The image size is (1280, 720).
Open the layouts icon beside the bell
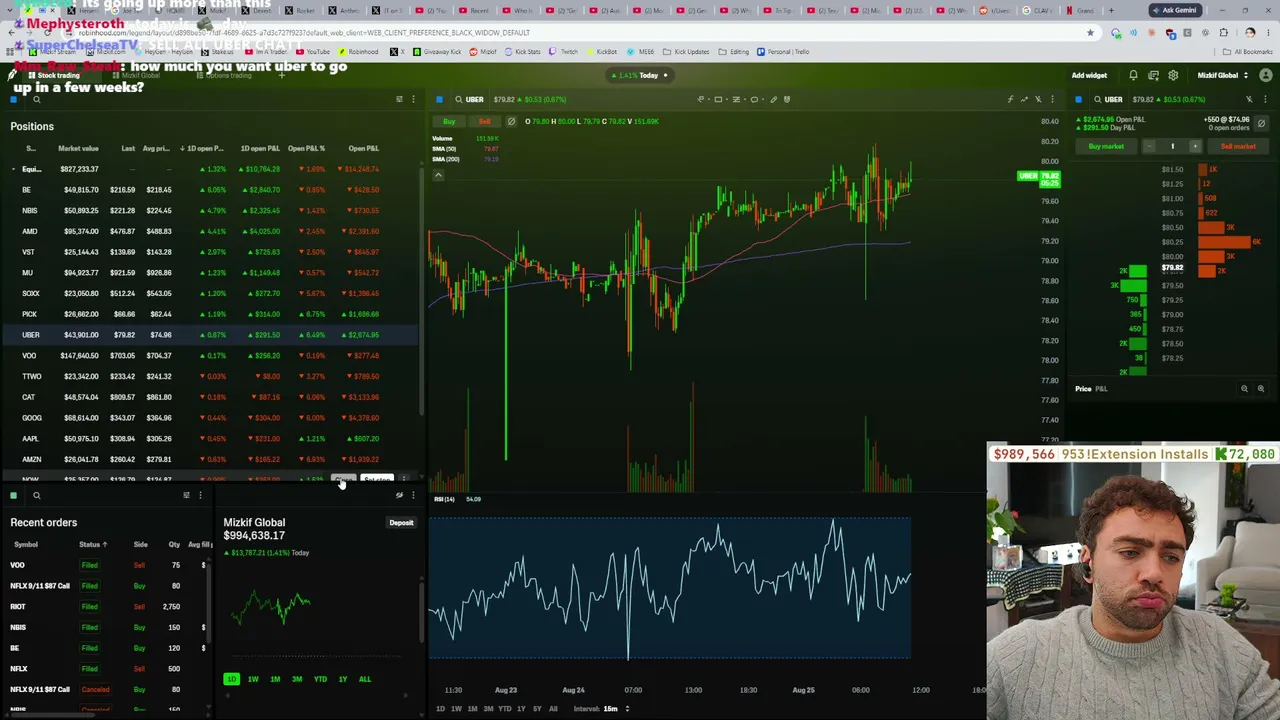tap(1153, 75)
